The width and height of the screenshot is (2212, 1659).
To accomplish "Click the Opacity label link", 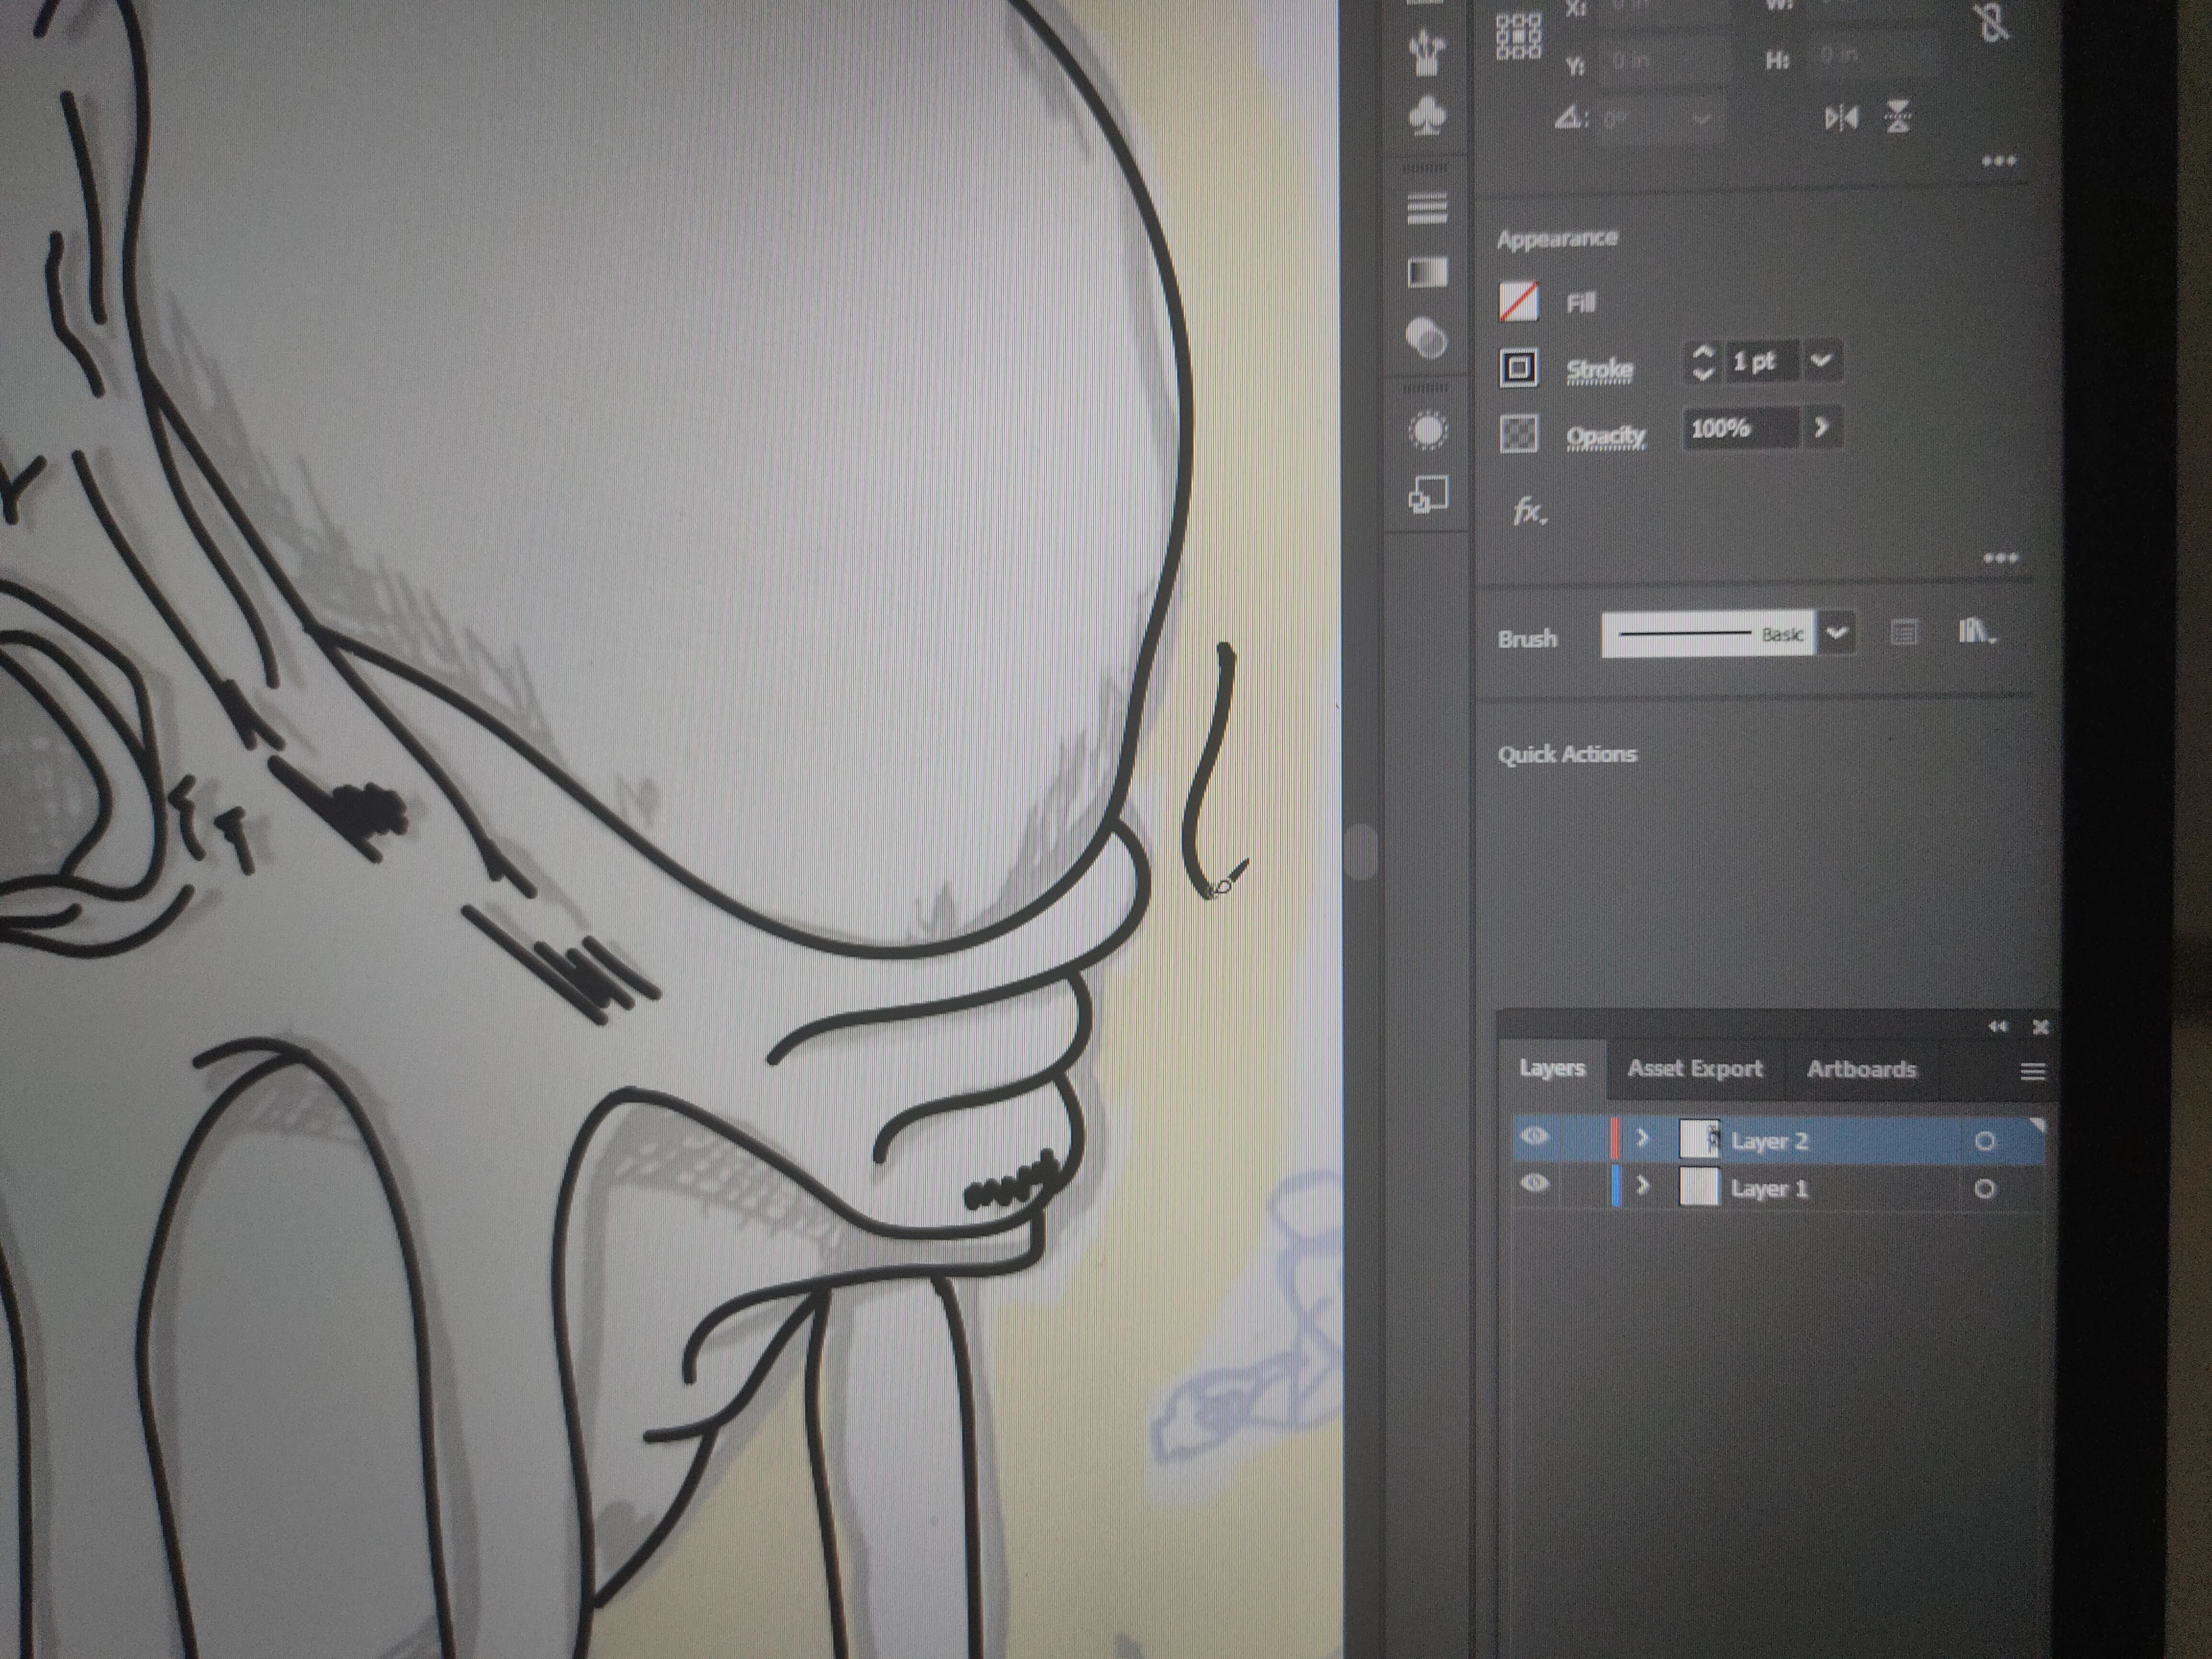I will [1605, 436].
